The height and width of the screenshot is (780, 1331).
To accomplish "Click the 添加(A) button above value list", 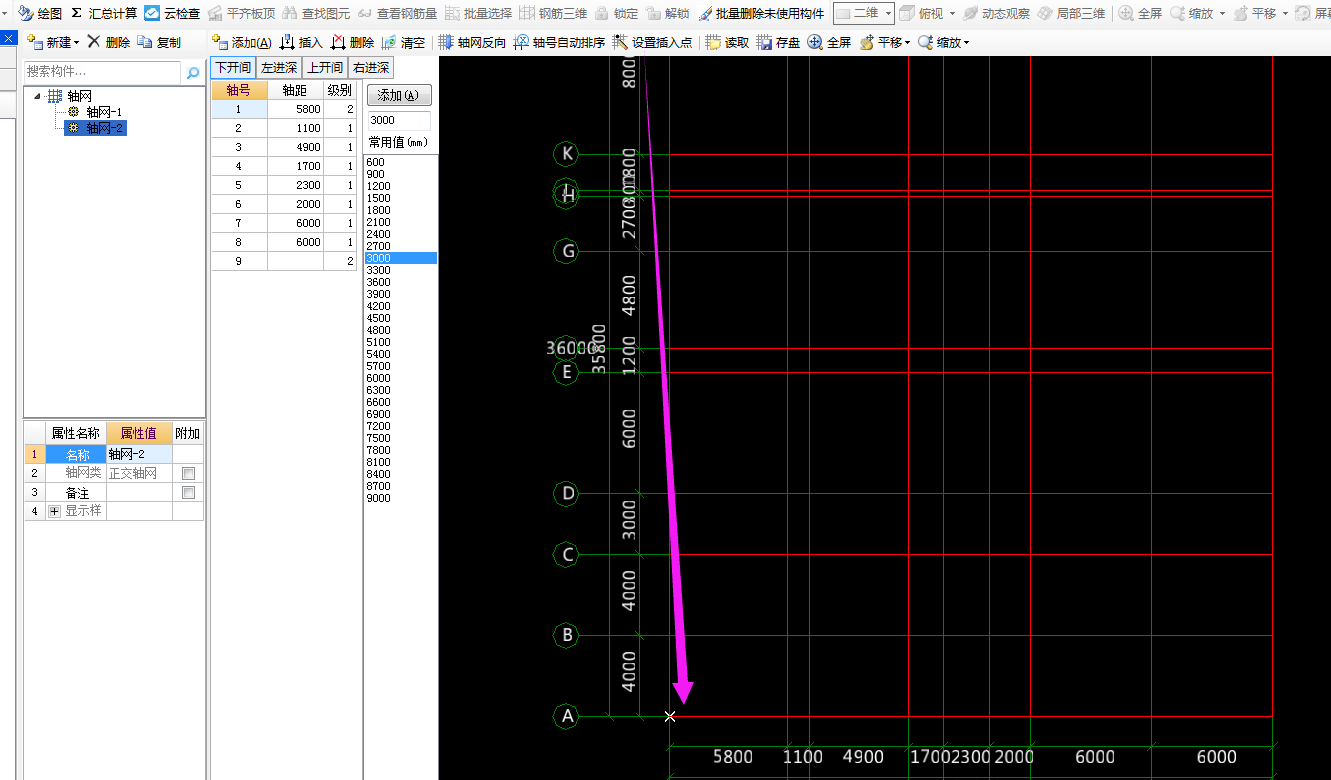I will point(400,95).
